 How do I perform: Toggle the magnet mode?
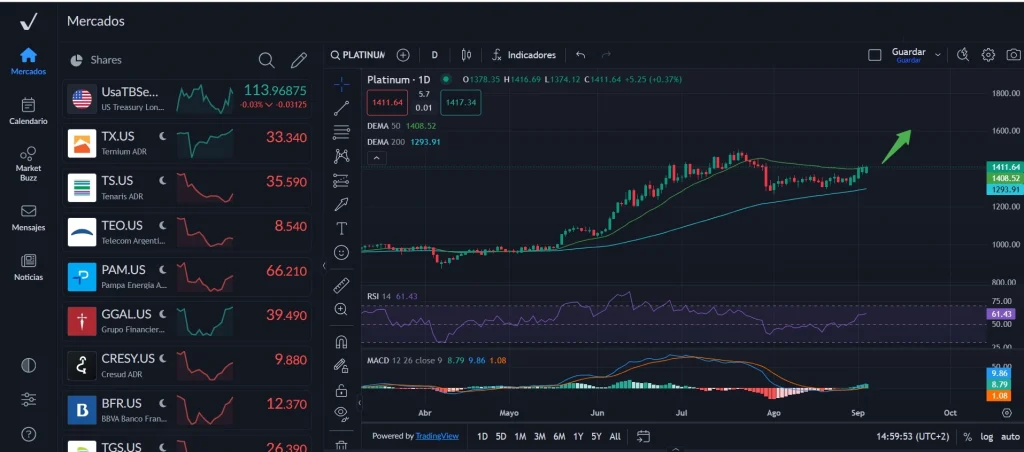[x=341, y=342]
